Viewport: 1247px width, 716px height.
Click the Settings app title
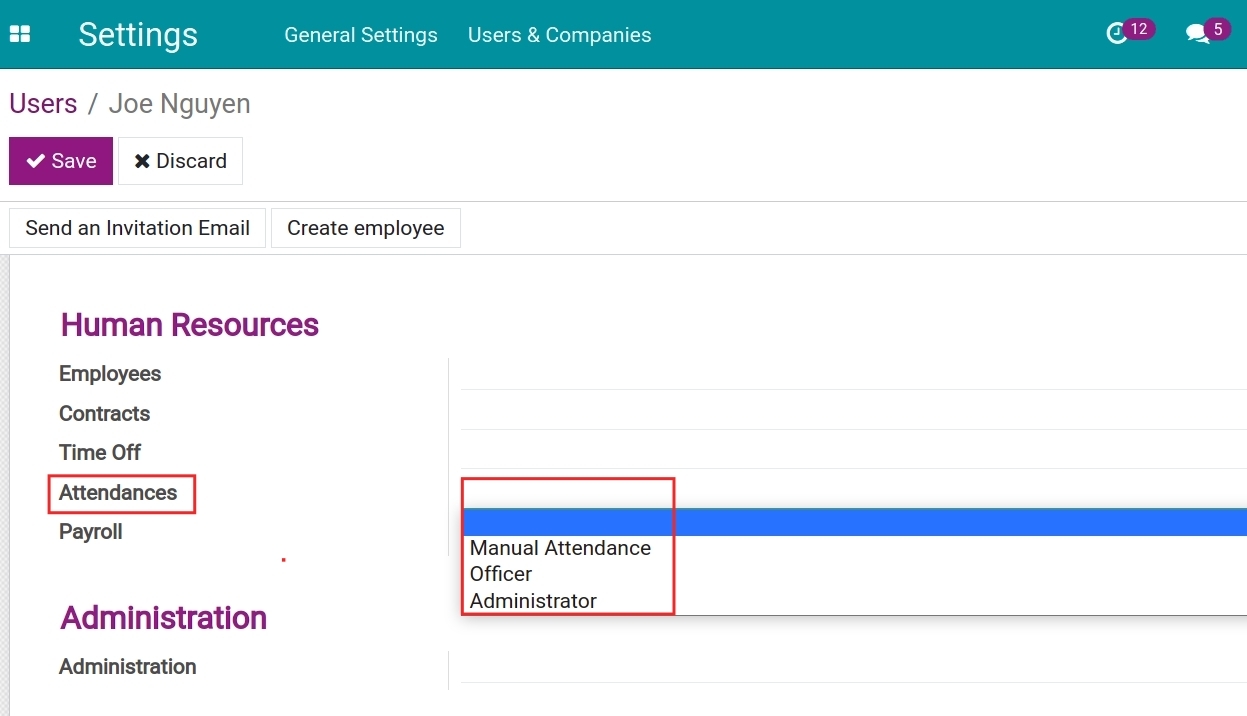point(138,35)
